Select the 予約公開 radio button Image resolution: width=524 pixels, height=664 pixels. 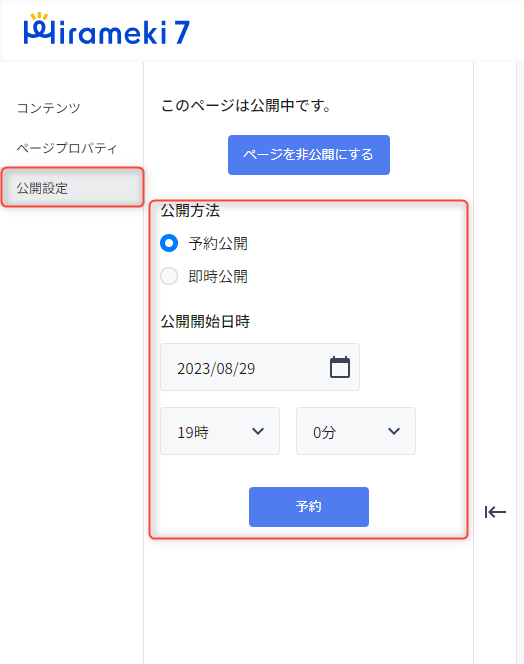pos(169,243)
